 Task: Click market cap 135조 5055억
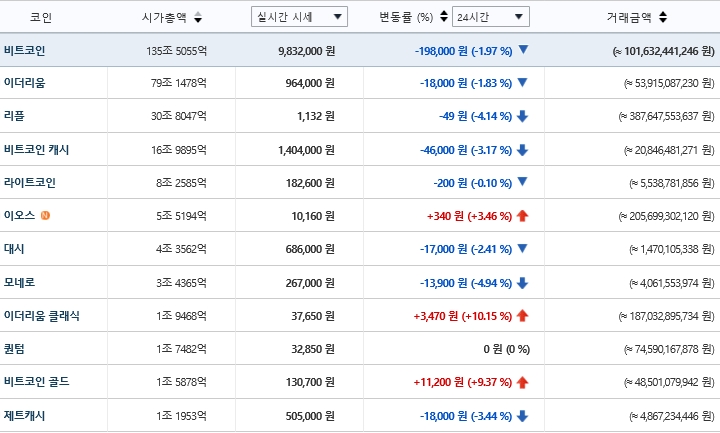click(x=176, y=51)
